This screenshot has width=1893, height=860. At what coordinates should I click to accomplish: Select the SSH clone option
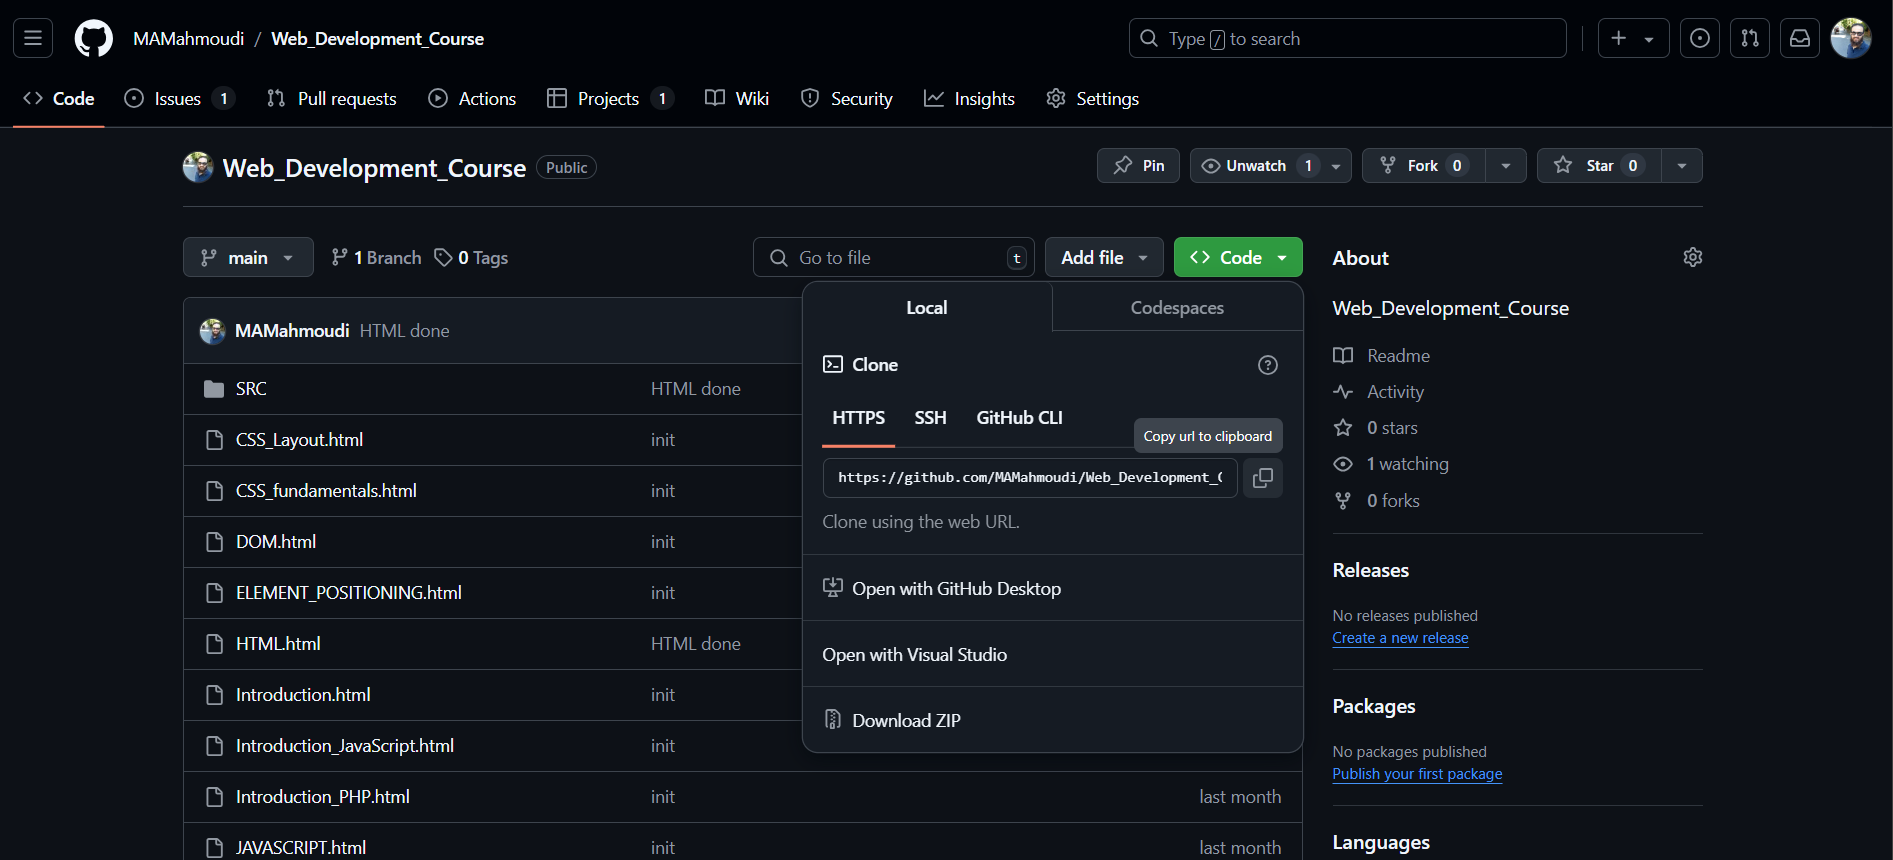point(930,418)
